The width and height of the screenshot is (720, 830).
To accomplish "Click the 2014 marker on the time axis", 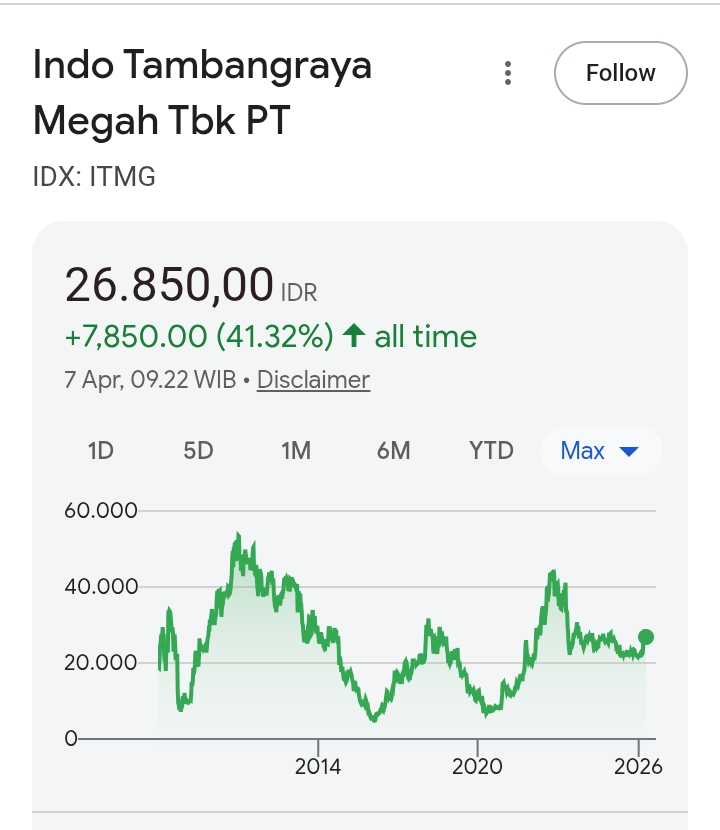I will point(318,767).
